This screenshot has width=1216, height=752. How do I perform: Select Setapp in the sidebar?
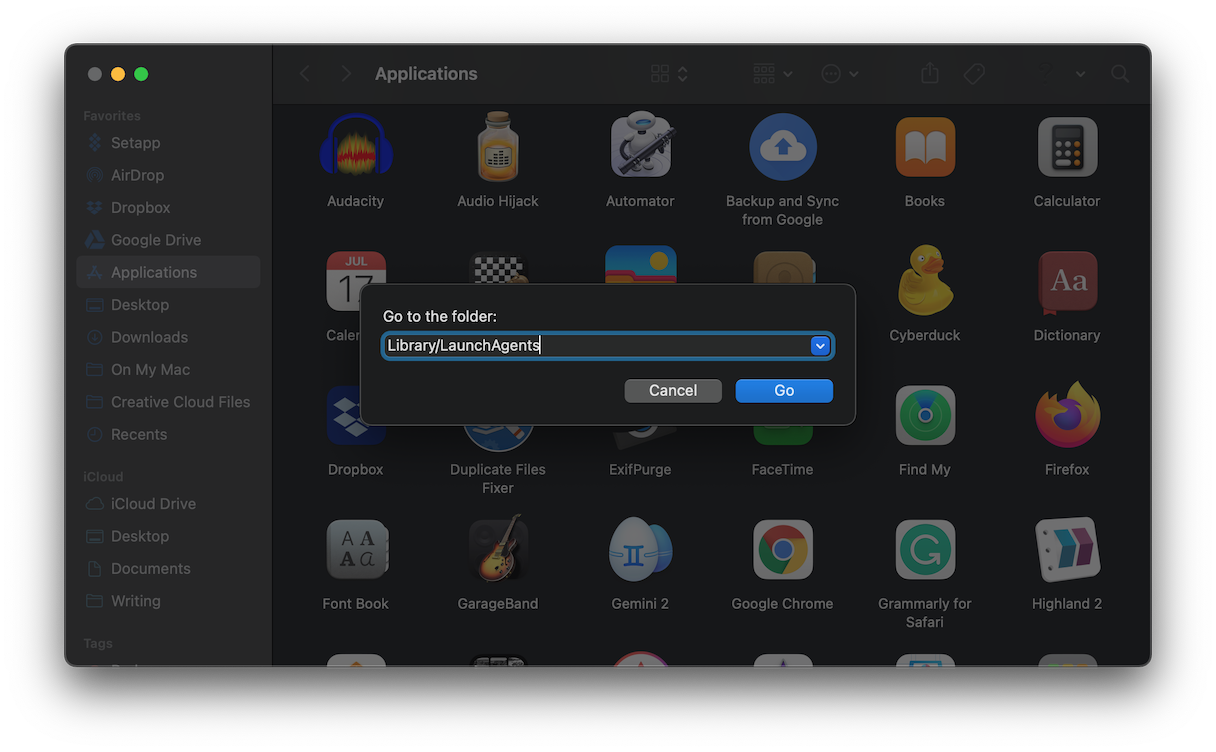click(x=168, y=143)
